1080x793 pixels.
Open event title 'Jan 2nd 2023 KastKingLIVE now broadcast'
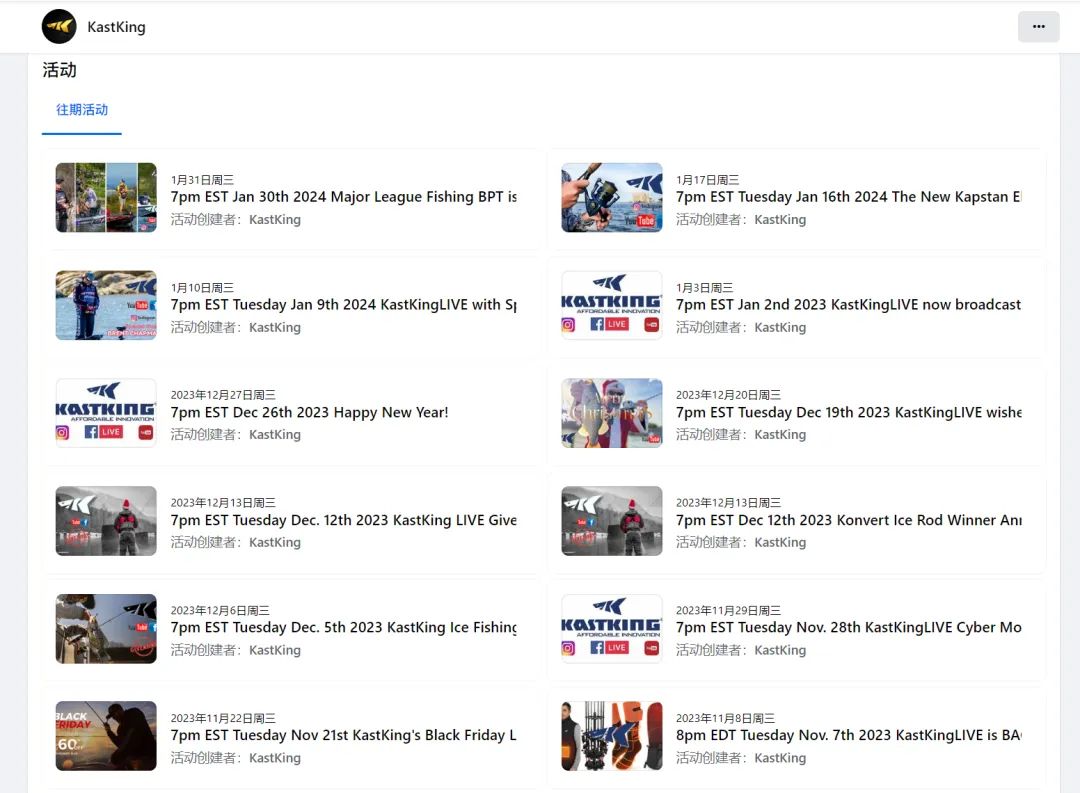849,305
